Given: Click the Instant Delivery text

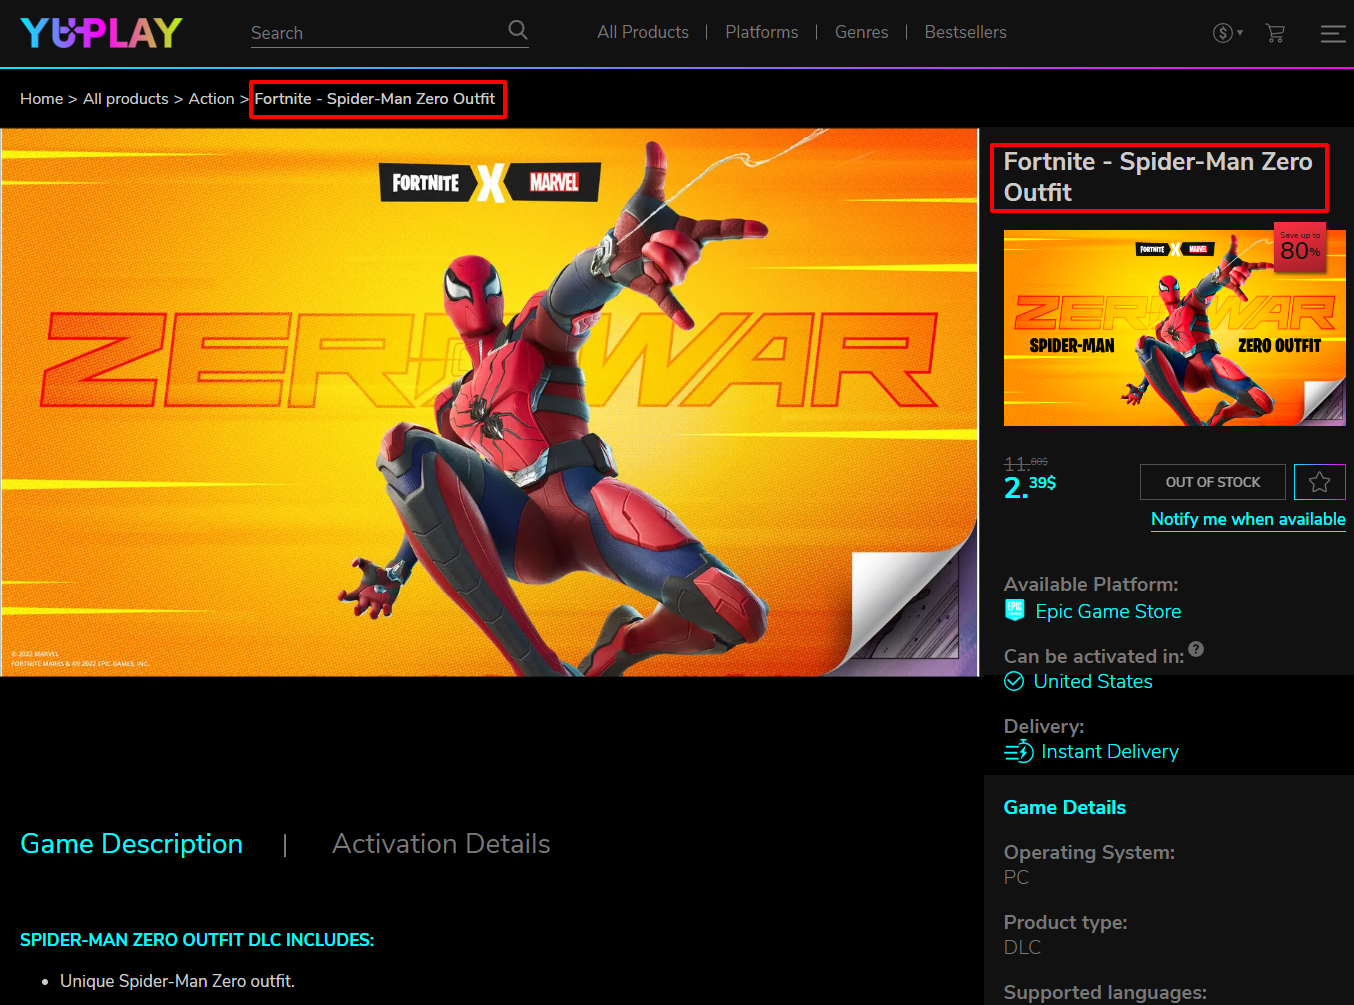Looking at the screenshot, I should [1110, 751].
